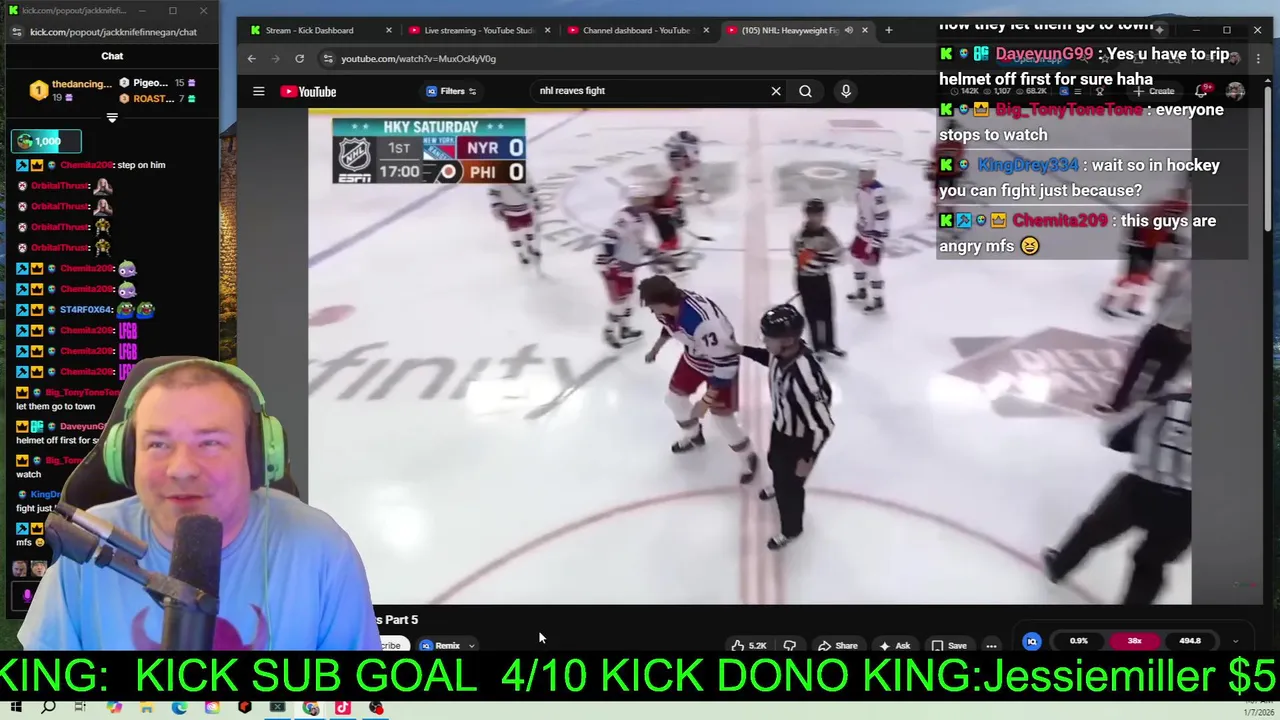Click the pink 38x stat pill
Screen dimensions: 1280x720
[1134, 641]
